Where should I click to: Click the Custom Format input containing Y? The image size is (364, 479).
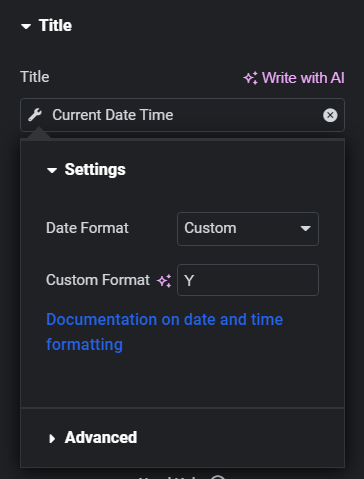point(248,280)
